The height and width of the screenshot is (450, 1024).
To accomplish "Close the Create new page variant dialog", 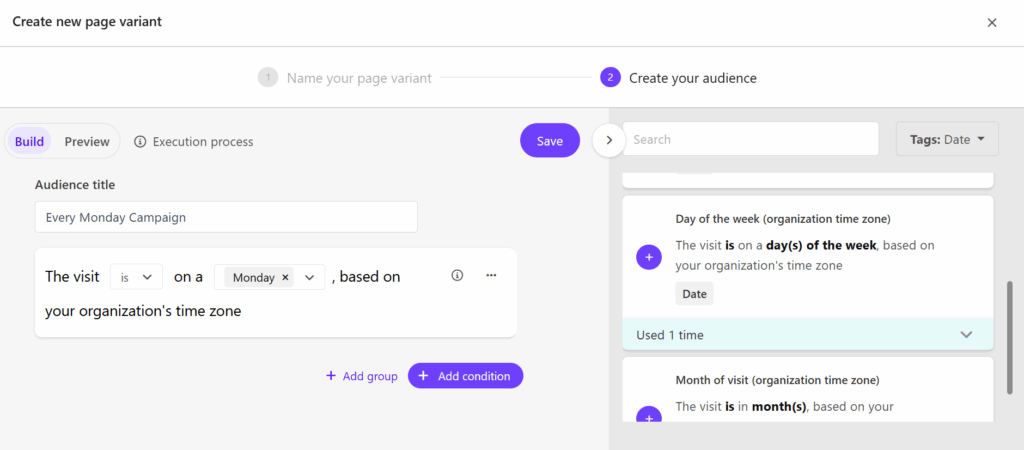I will pyautogui.click(x=991, y=22).
